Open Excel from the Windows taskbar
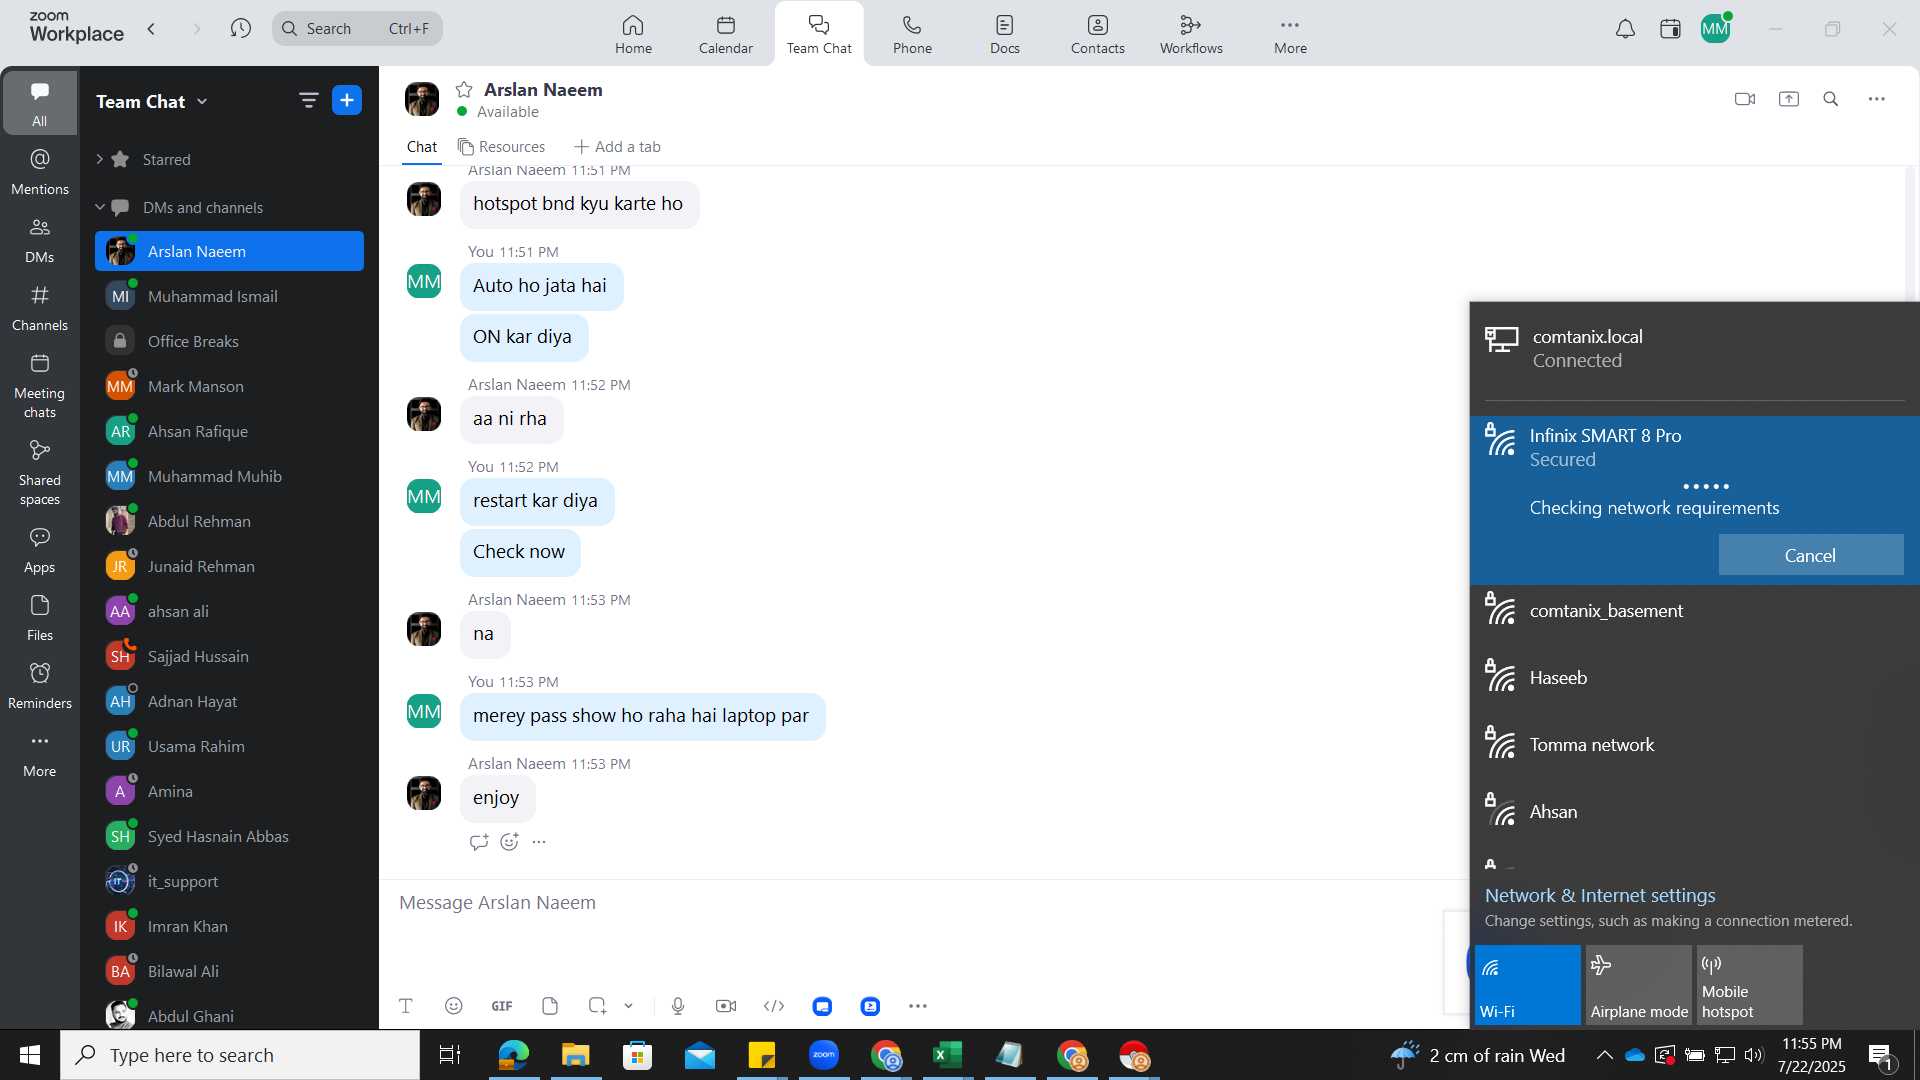 pos(947,1055)
